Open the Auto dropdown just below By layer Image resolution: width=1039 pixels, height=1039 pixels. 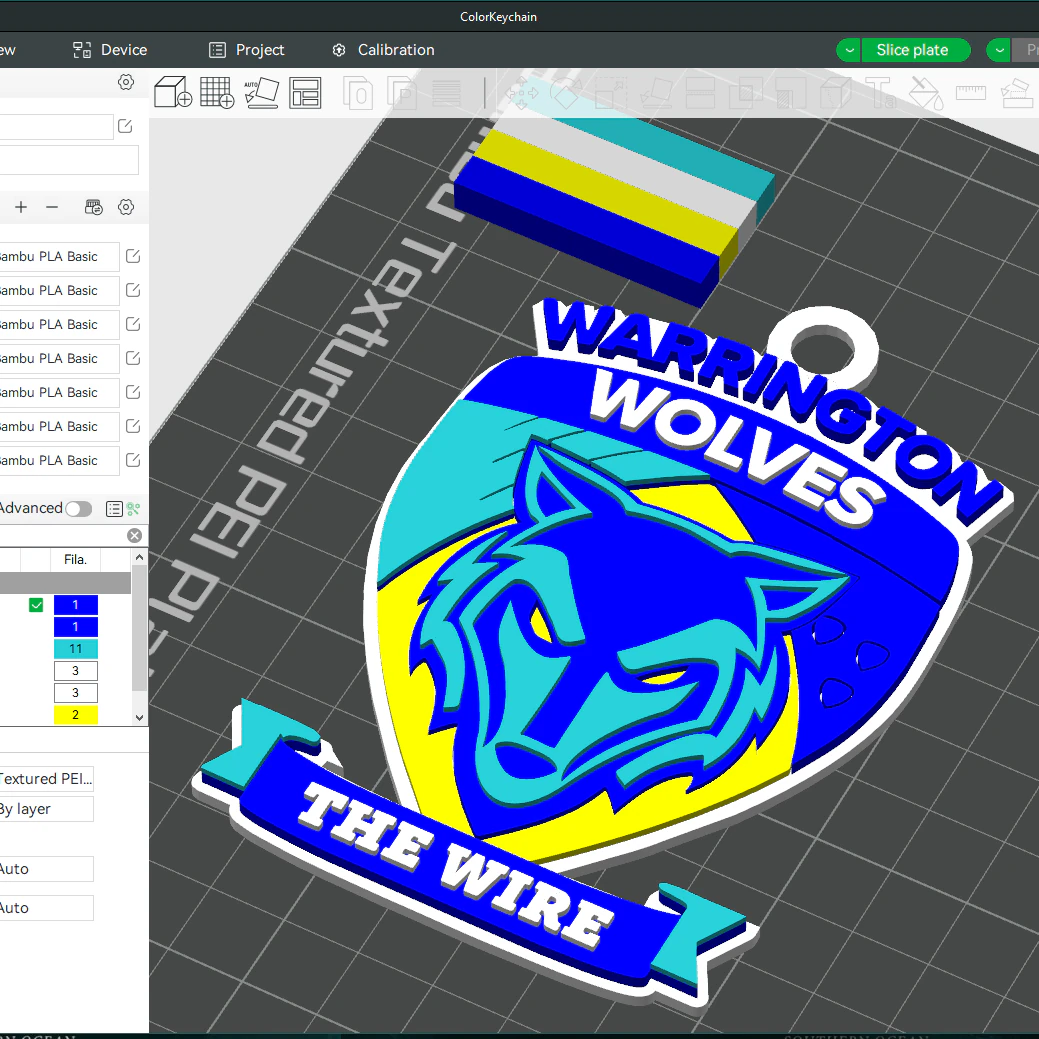point(46,869)
